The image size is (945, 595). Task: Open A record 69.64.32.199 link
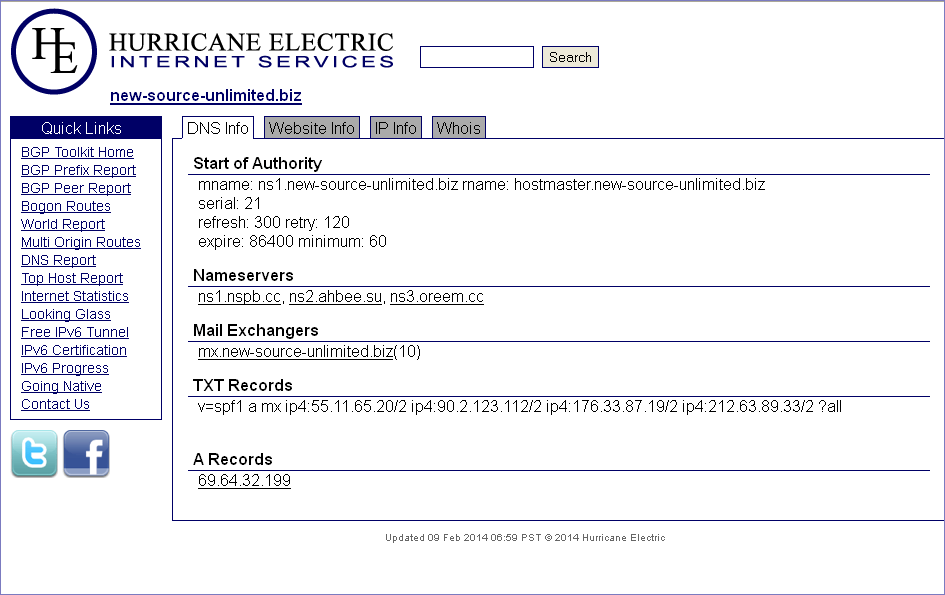244,480
